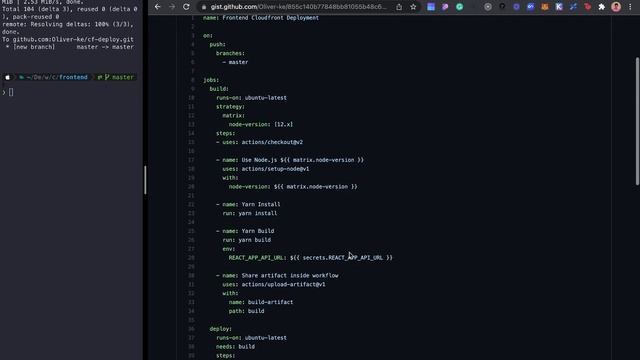Open the red extension icon
The image size is (640, 360).
tap(587, 7)
